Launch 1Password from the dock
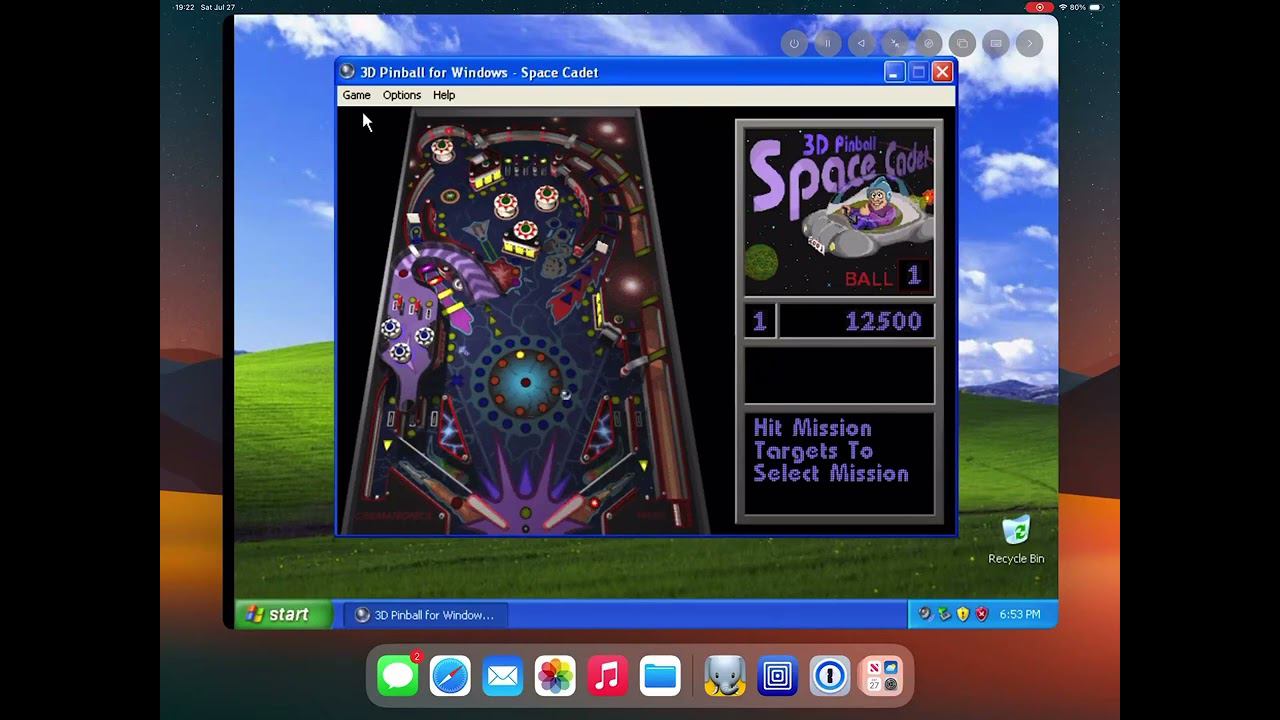The width and height of the screenshot is (1280, 720). tap(829, 676)
